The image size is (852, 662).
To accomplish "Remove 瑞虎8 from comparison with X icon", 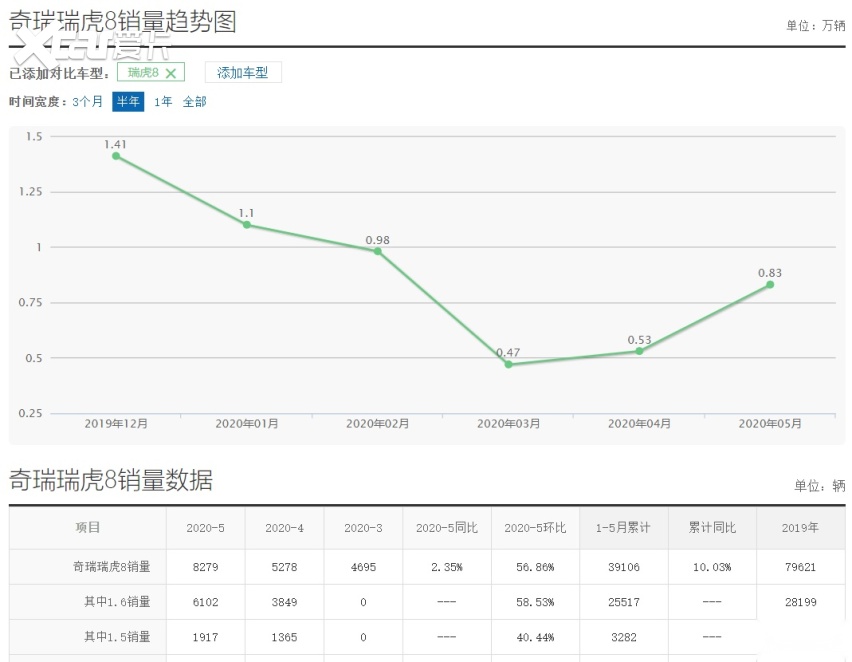I will click(171, 73).
